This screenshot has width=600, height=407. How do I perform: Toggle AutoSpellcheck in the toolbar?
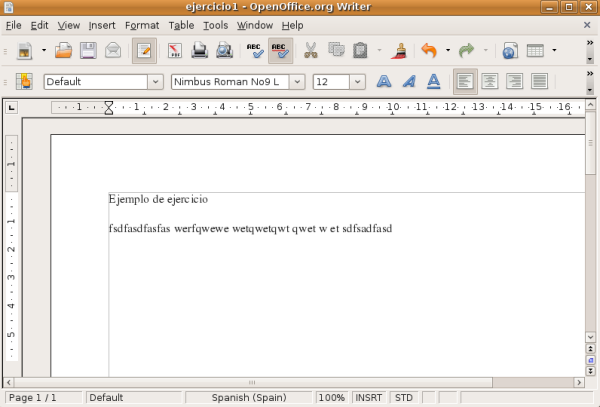tap(280, 50)
